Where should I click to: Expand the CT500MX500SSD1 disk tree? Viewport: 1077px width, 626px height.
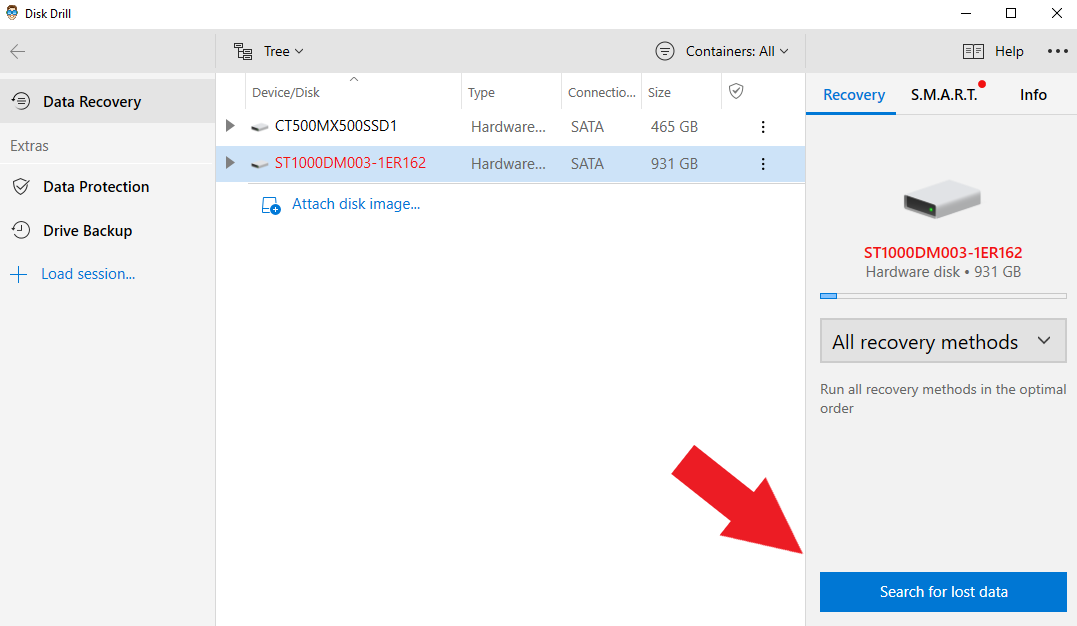(230, 127)
